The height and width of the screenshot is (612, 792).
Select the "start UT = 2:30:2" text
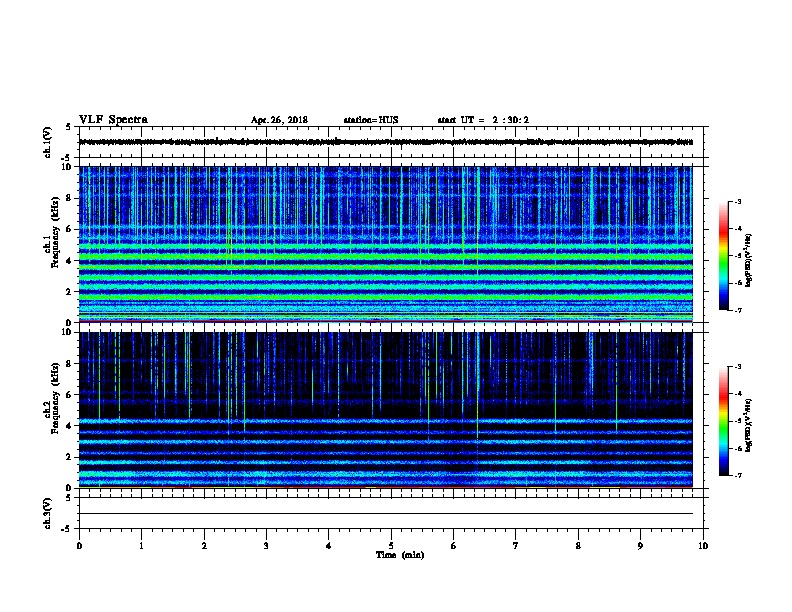(x=483, y=120)
